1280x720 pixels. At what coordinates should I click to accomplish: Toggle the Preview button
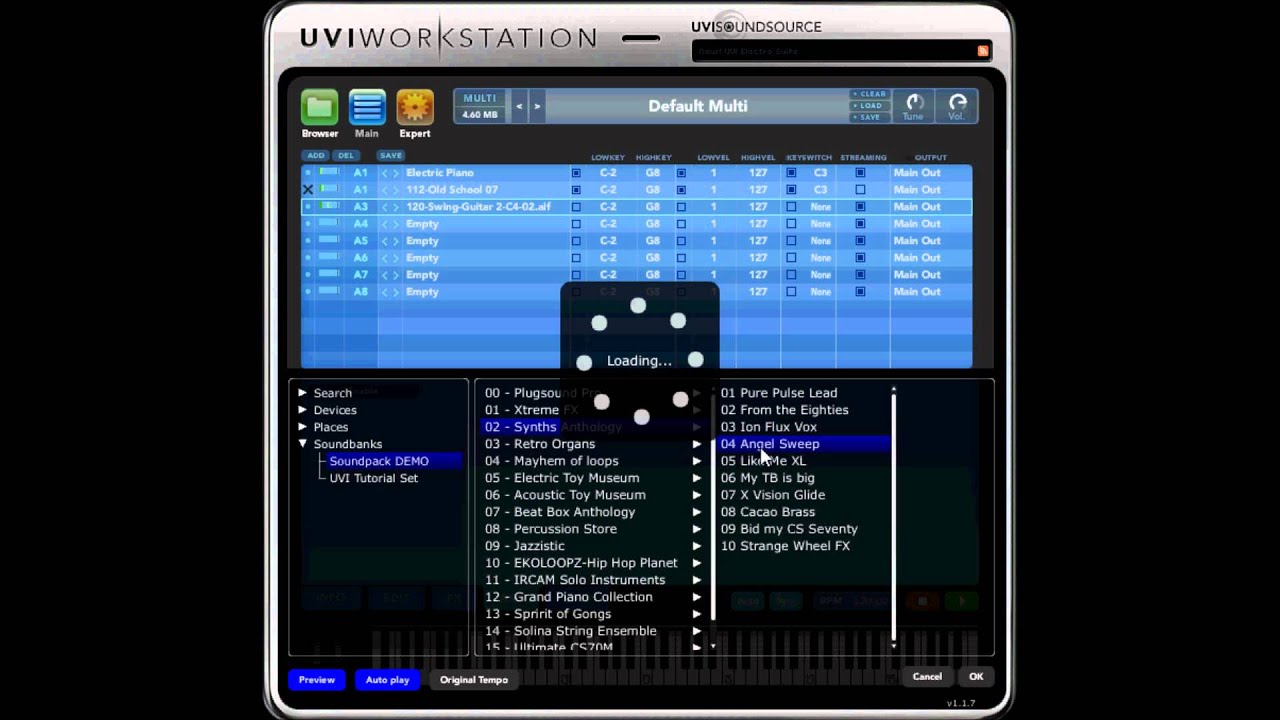[317, 680]
